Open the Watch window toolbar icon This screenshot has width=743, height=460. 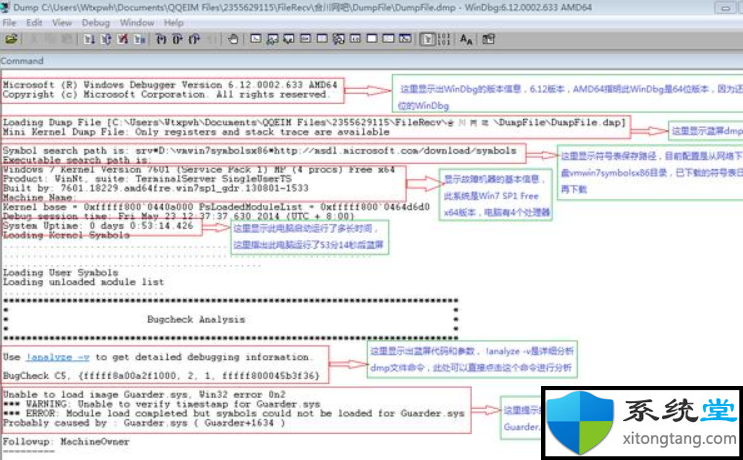click(272, 39)
